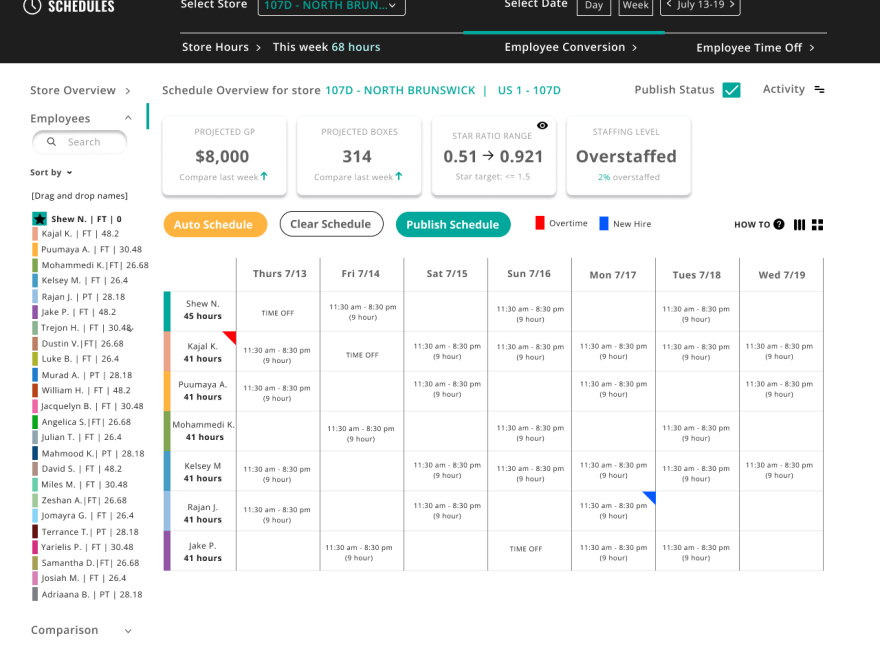
Task: Toggle Star Ratio Range visibility eye
Action: click(542, 126)
